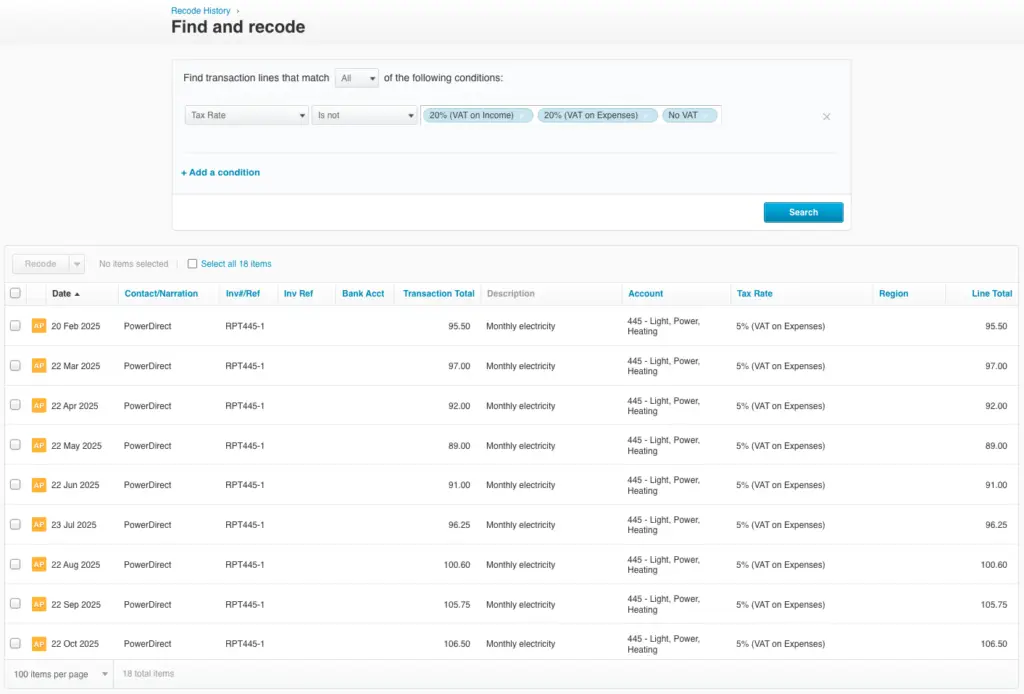This screenshot has width=1024, height=694.
Task: Click the AP icon for 22 Oct 2025 row
Action: click(x=39, y=644)
